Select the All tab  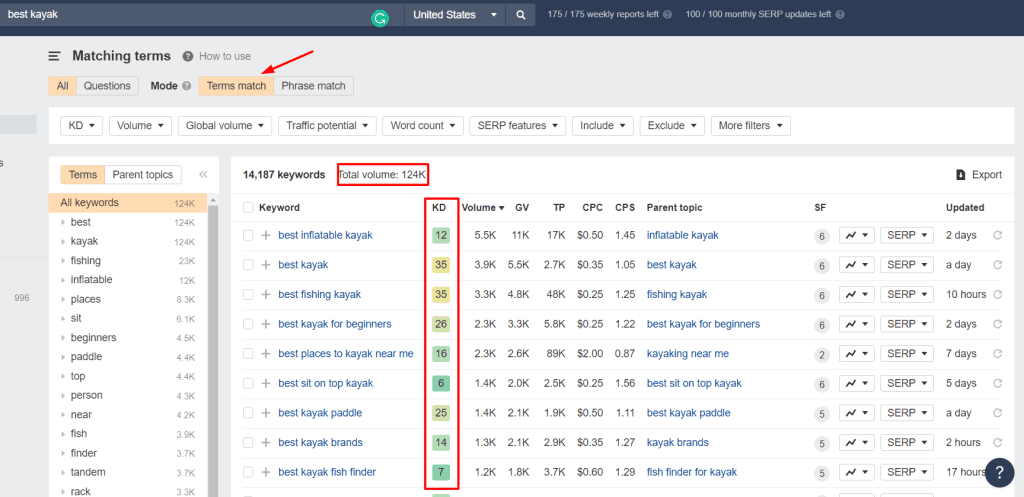(63, 86)
